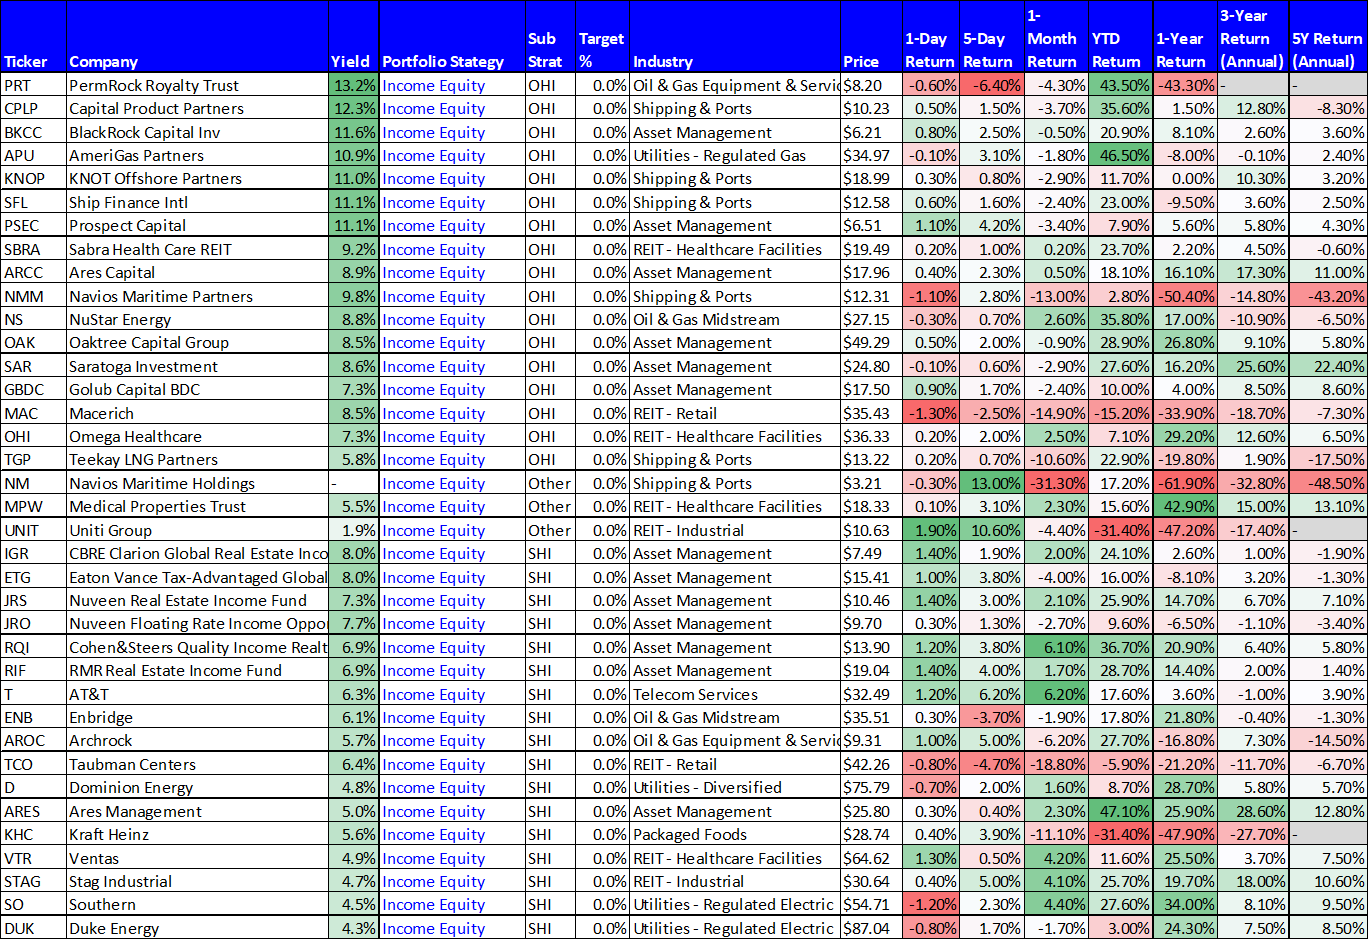Viewport: 1369px width, 940px height.
Task: Click the -18.80% 1-month return cell
Action: click(1056, 764)
